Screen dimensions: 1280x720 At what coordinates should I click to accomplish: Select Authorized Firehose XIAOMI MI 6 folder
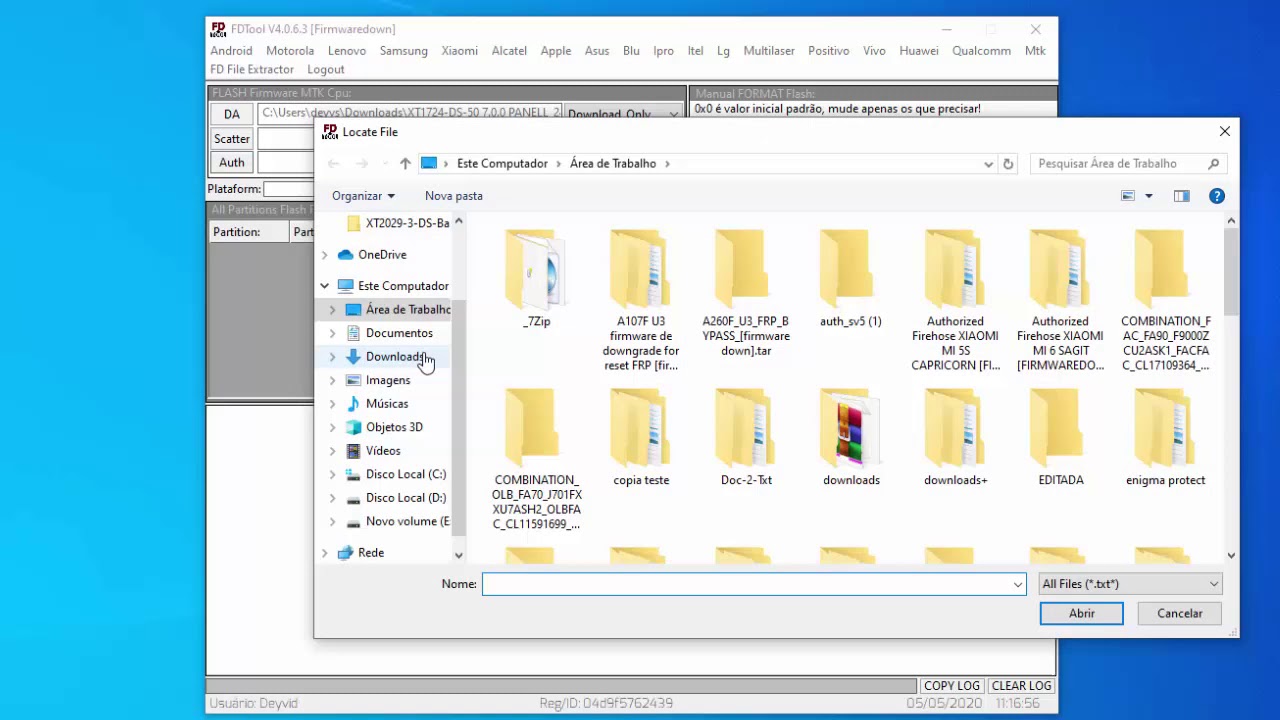[x=1060, y=300]
